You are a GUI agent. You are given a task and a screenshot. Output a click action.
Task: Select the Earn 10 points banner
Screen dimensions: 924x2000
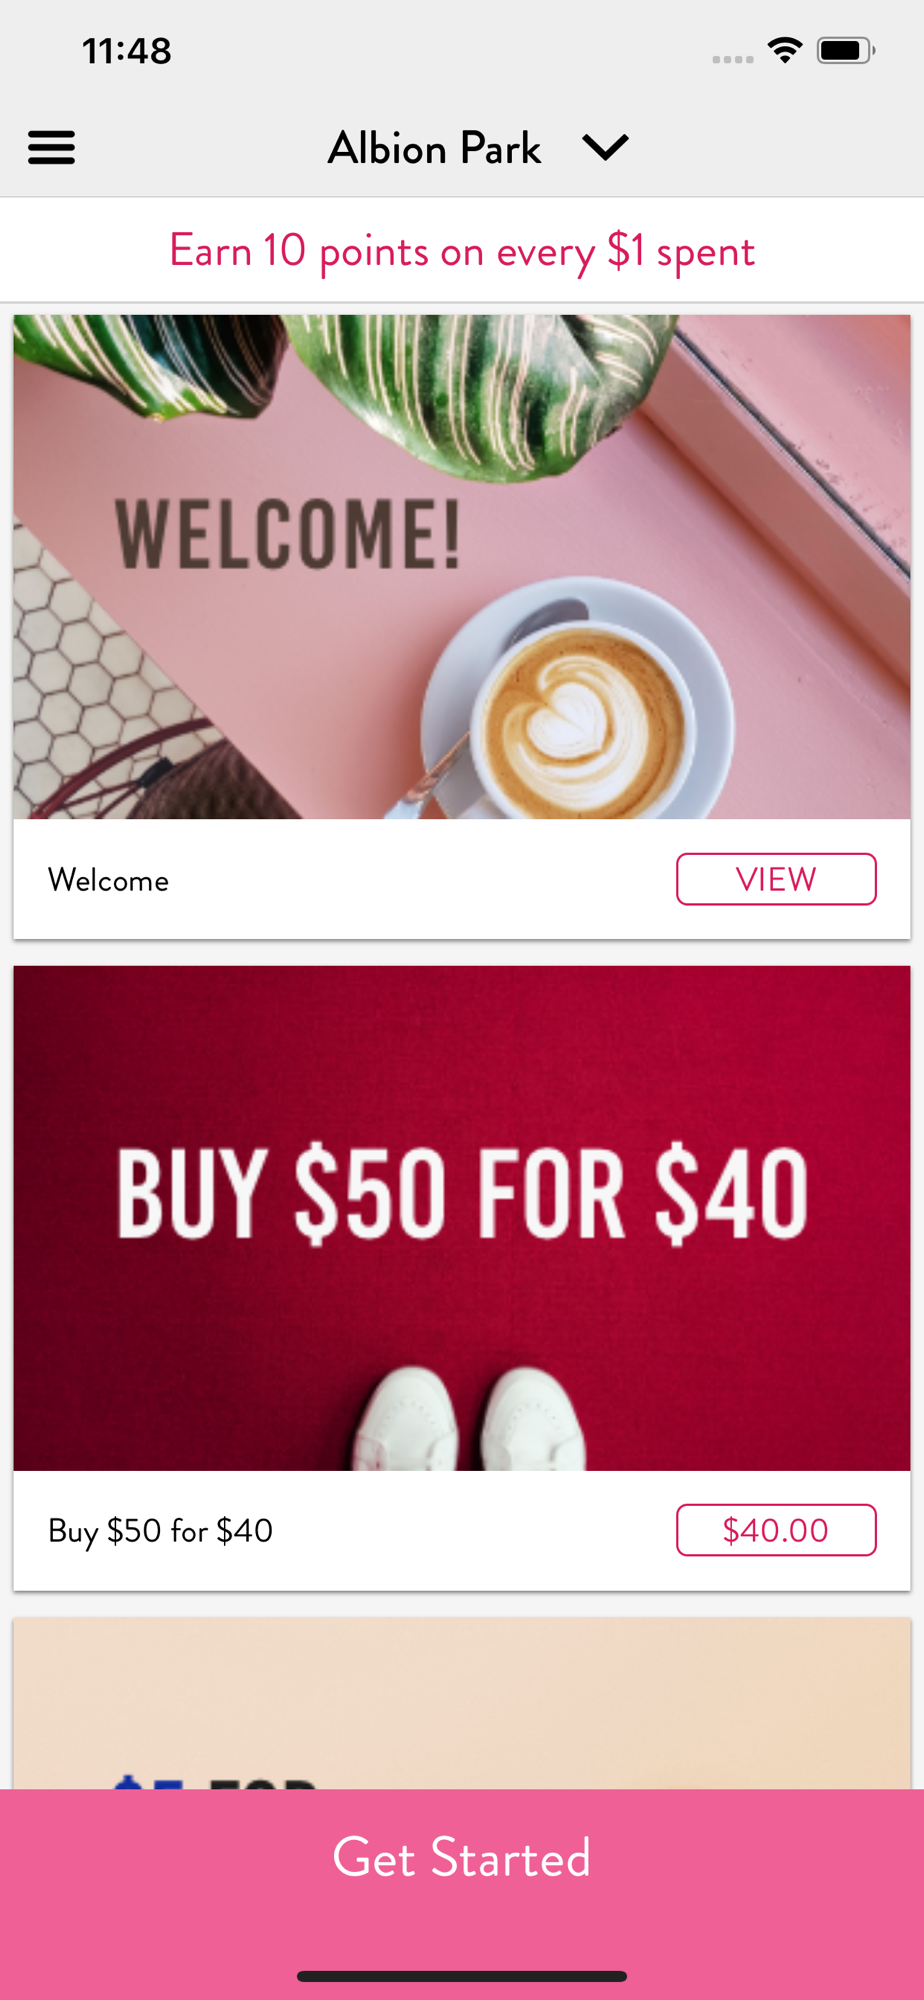click(x=462, y=250)
